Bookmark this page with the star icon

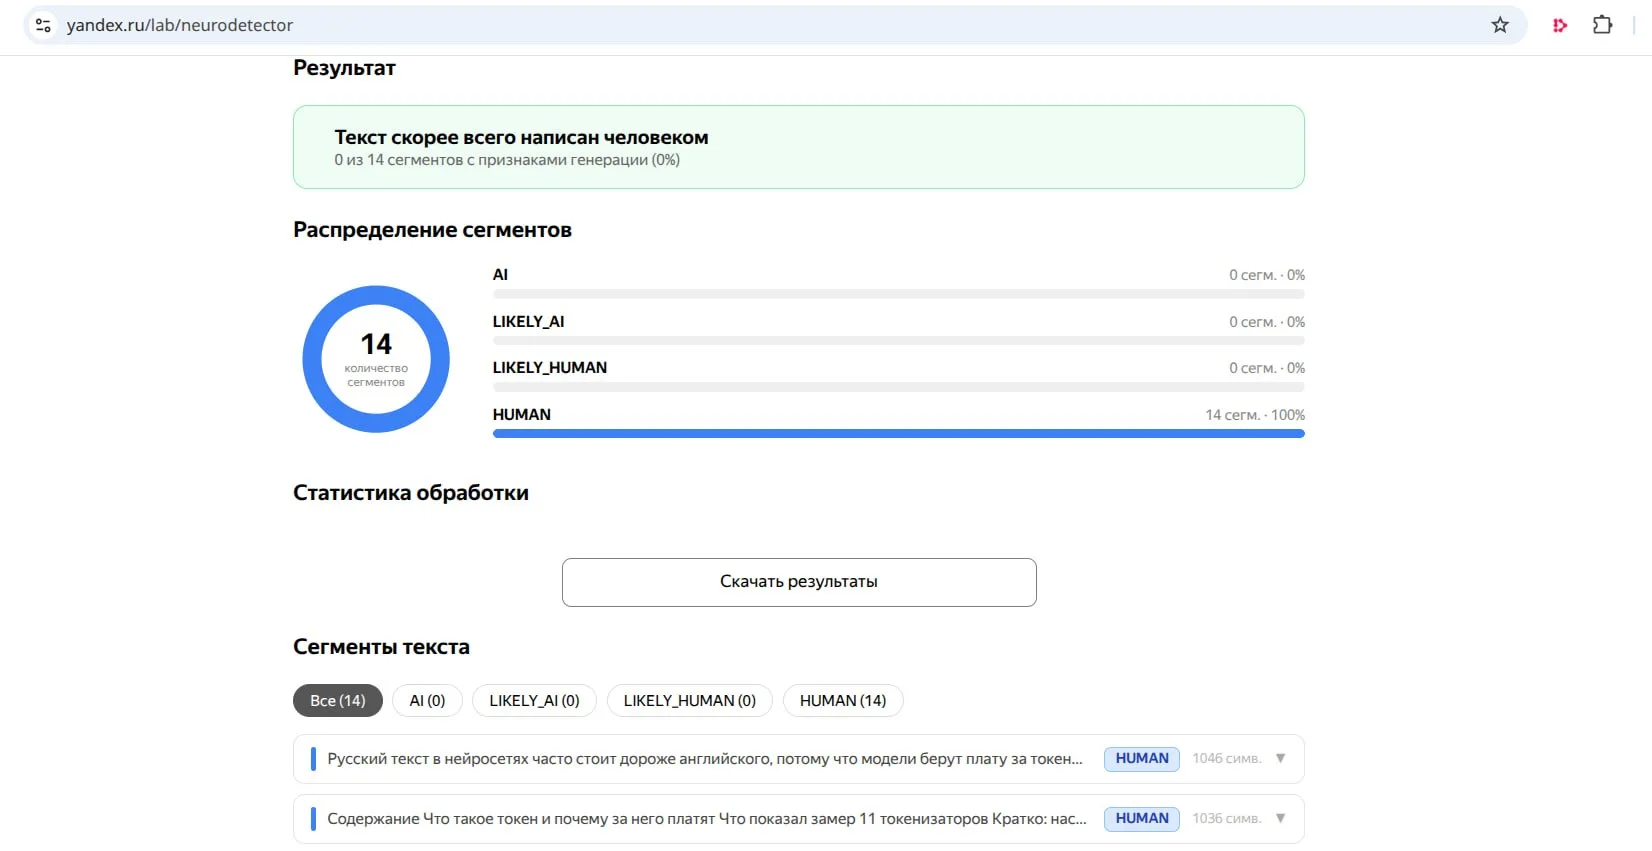click(1500, 25)
